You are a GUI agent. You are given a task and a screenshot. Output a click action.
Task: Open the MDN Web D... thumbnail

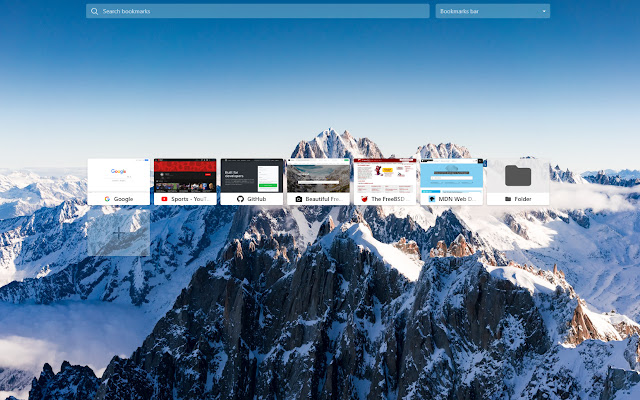(451, 176)
